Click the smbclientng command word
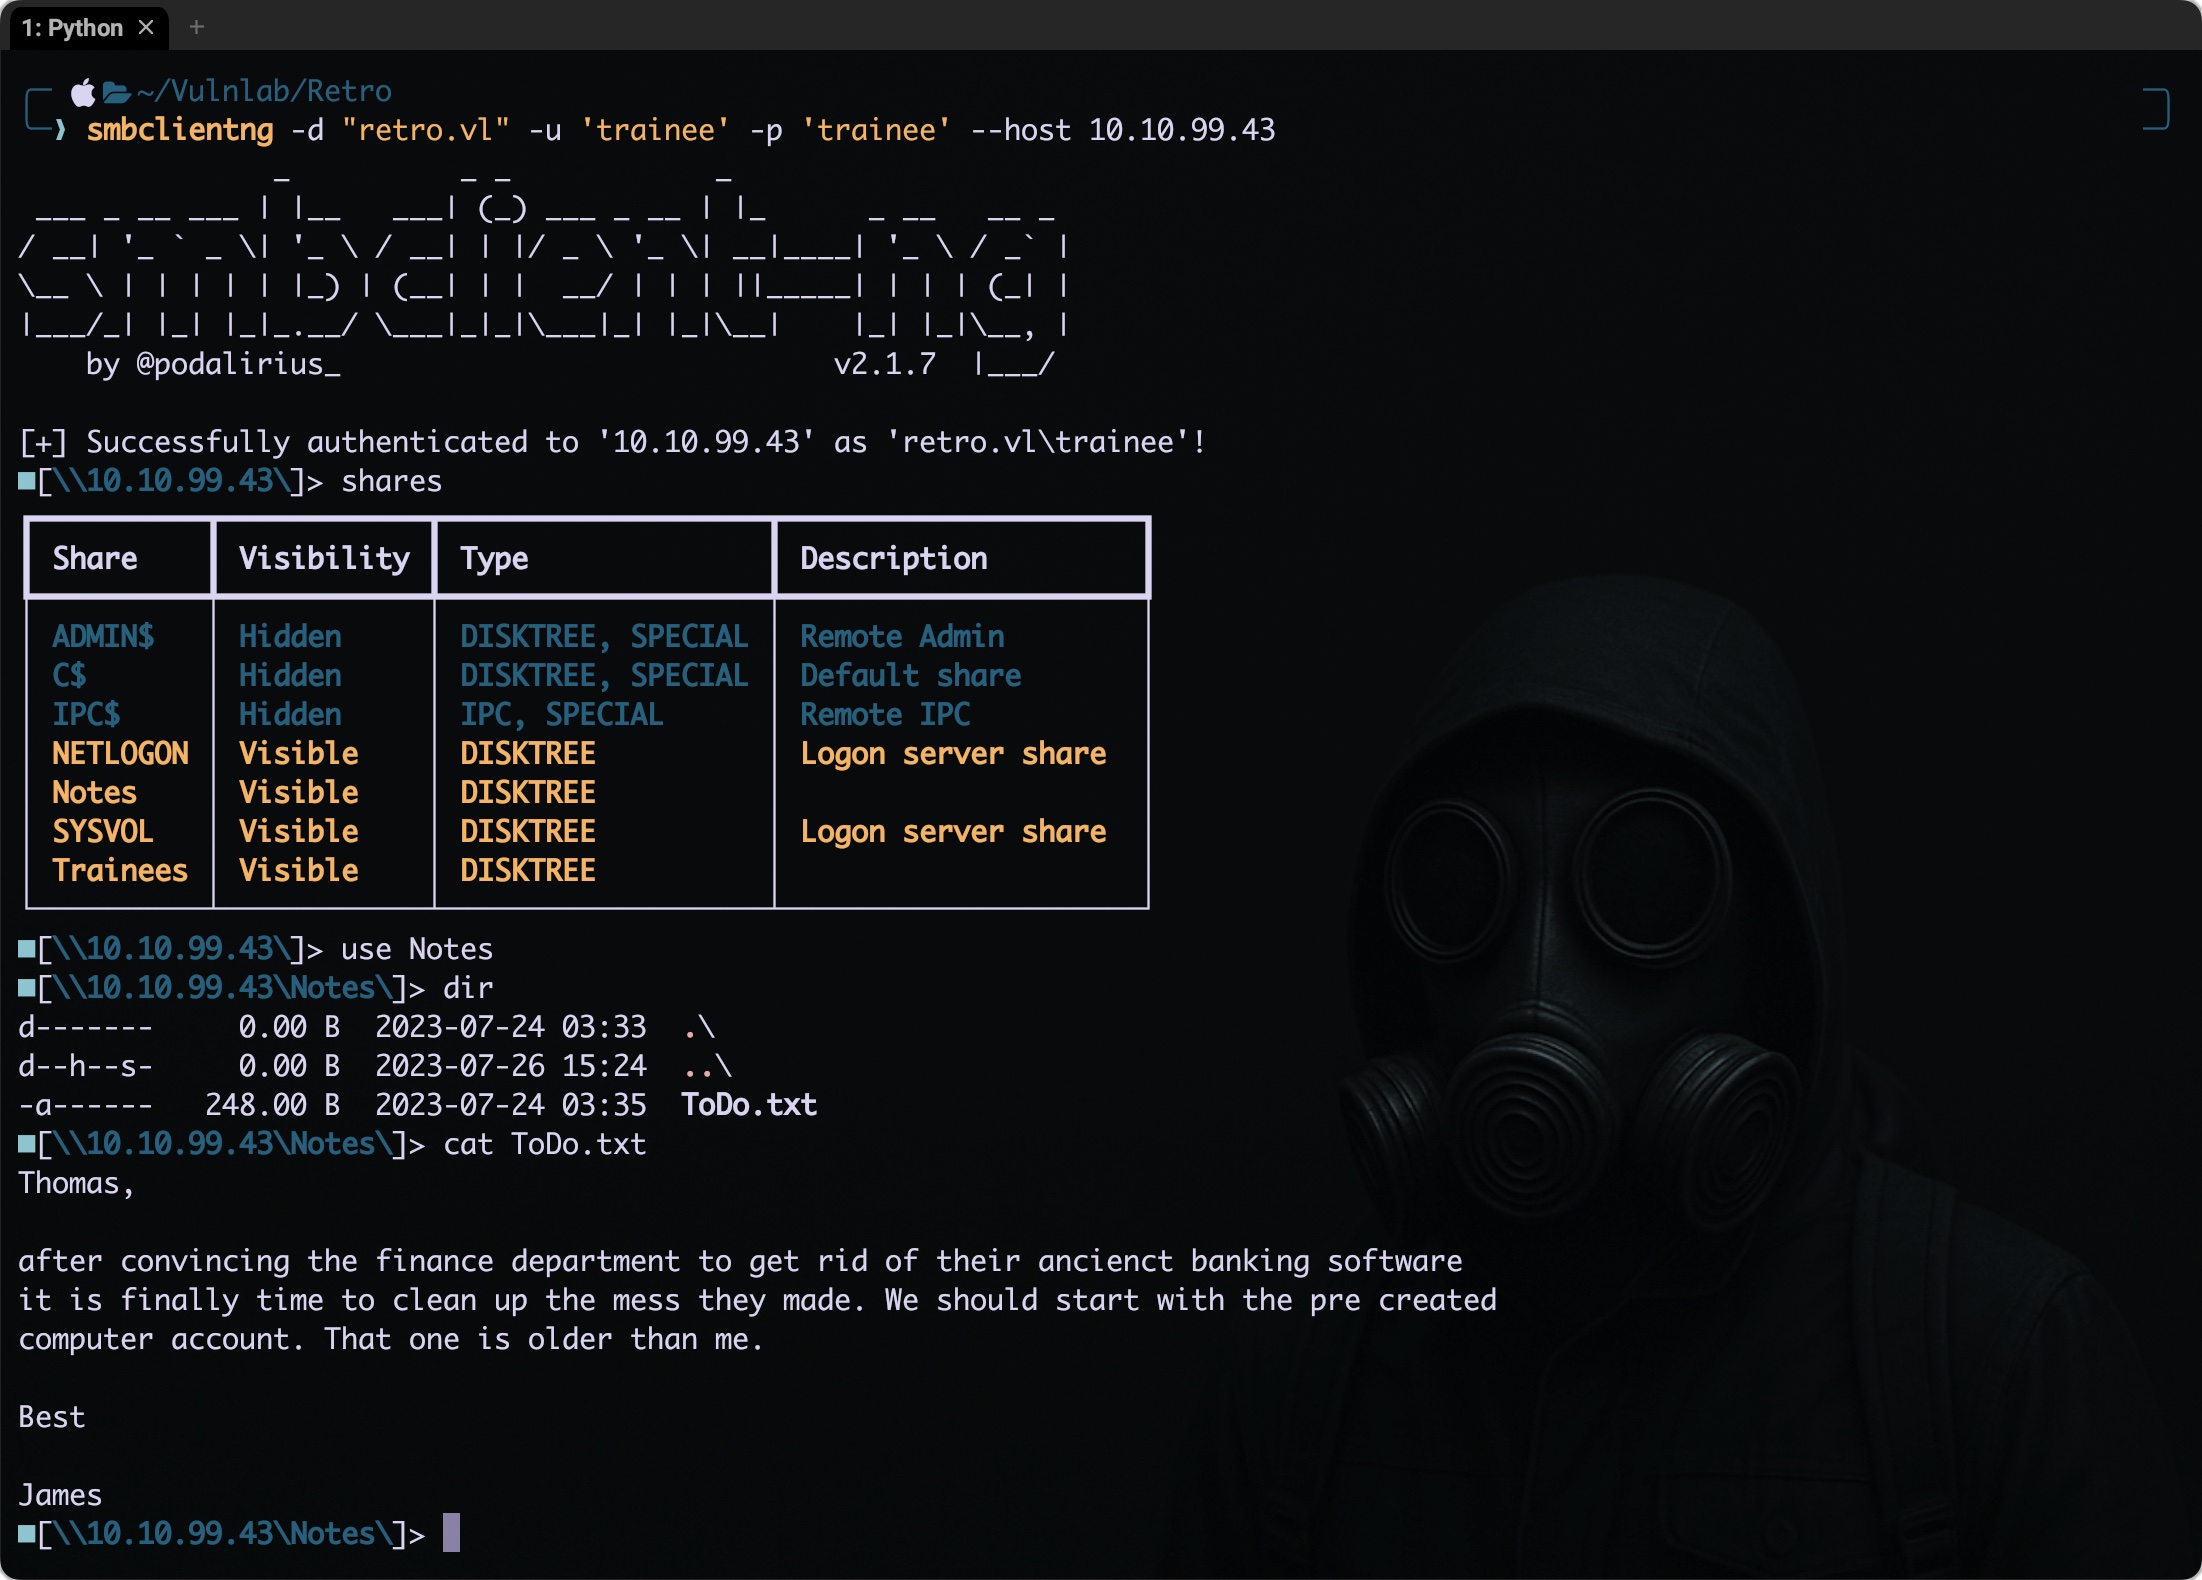Viewport: 2202px width, 1580px height. (180, 130)
